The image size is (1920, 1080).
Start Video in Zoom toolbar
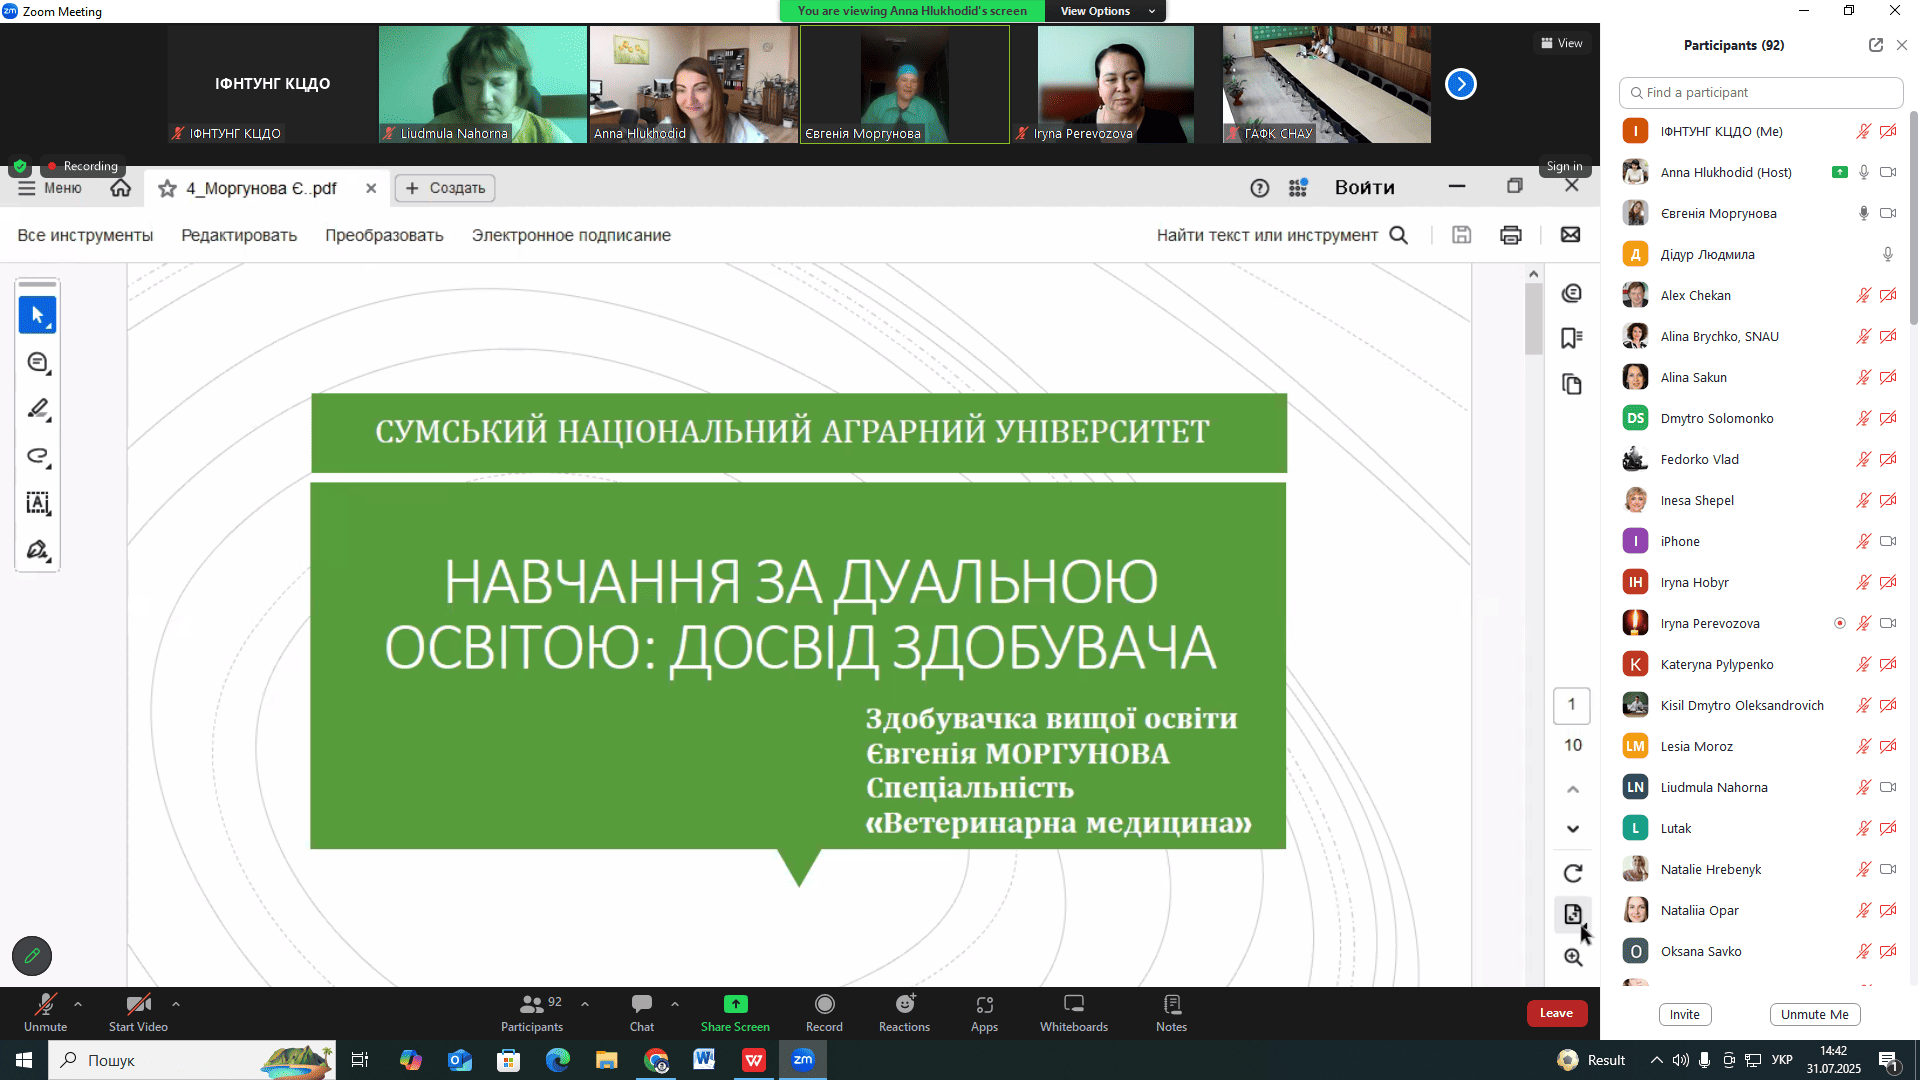[138, 1013]
